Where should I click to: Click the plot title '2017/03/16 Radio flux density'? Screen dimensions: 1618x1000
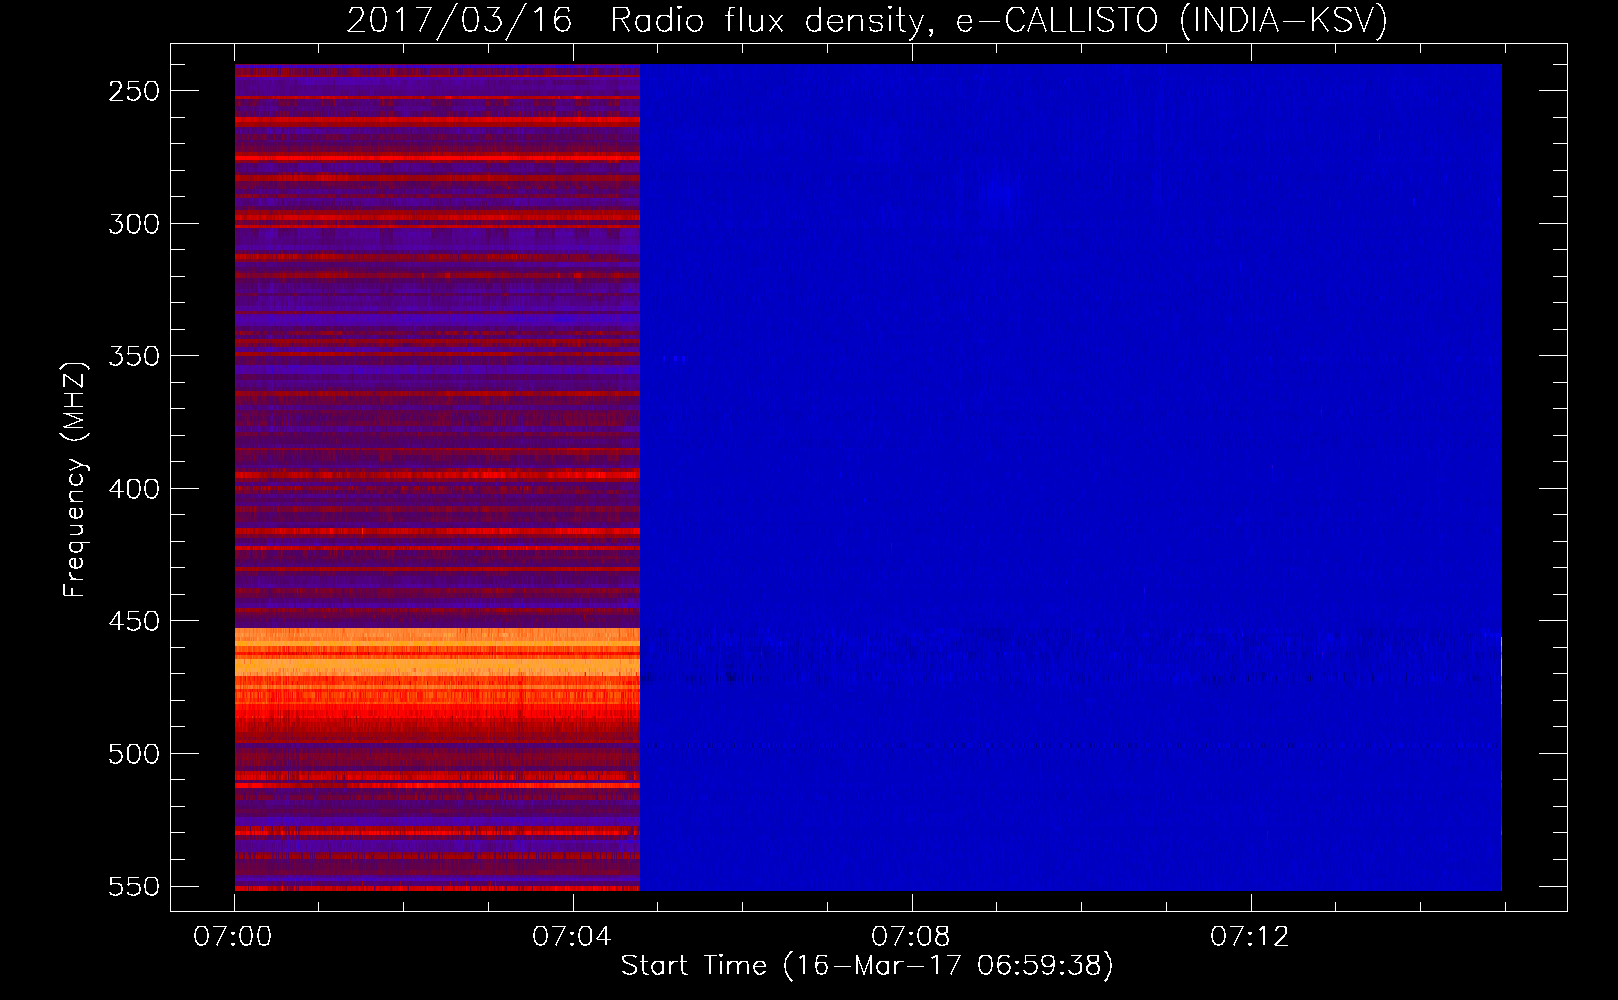[x=867, y=20]
